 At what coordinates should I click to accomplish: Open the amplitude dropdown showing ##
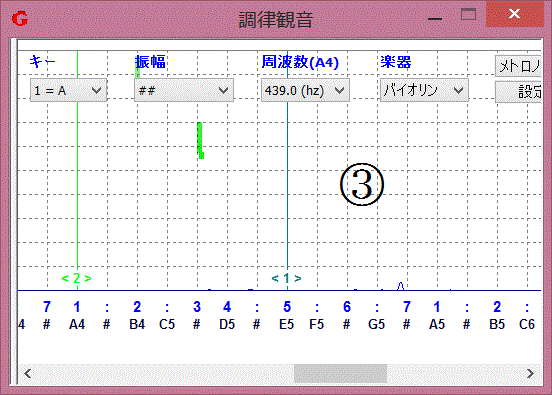[x=184, y=90]
